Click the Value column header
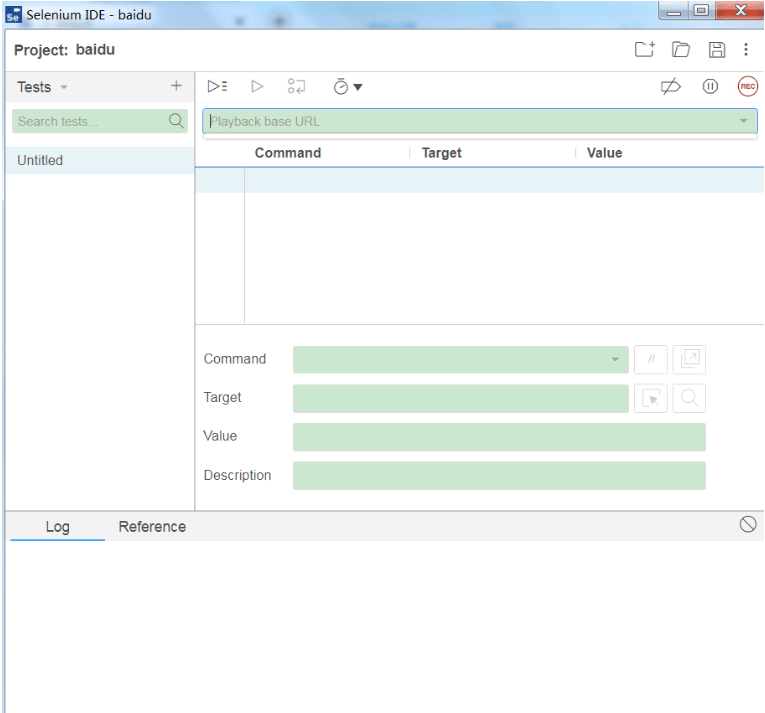Image resolution: width=765 pixels, height=713 pixels. (604, 153)
